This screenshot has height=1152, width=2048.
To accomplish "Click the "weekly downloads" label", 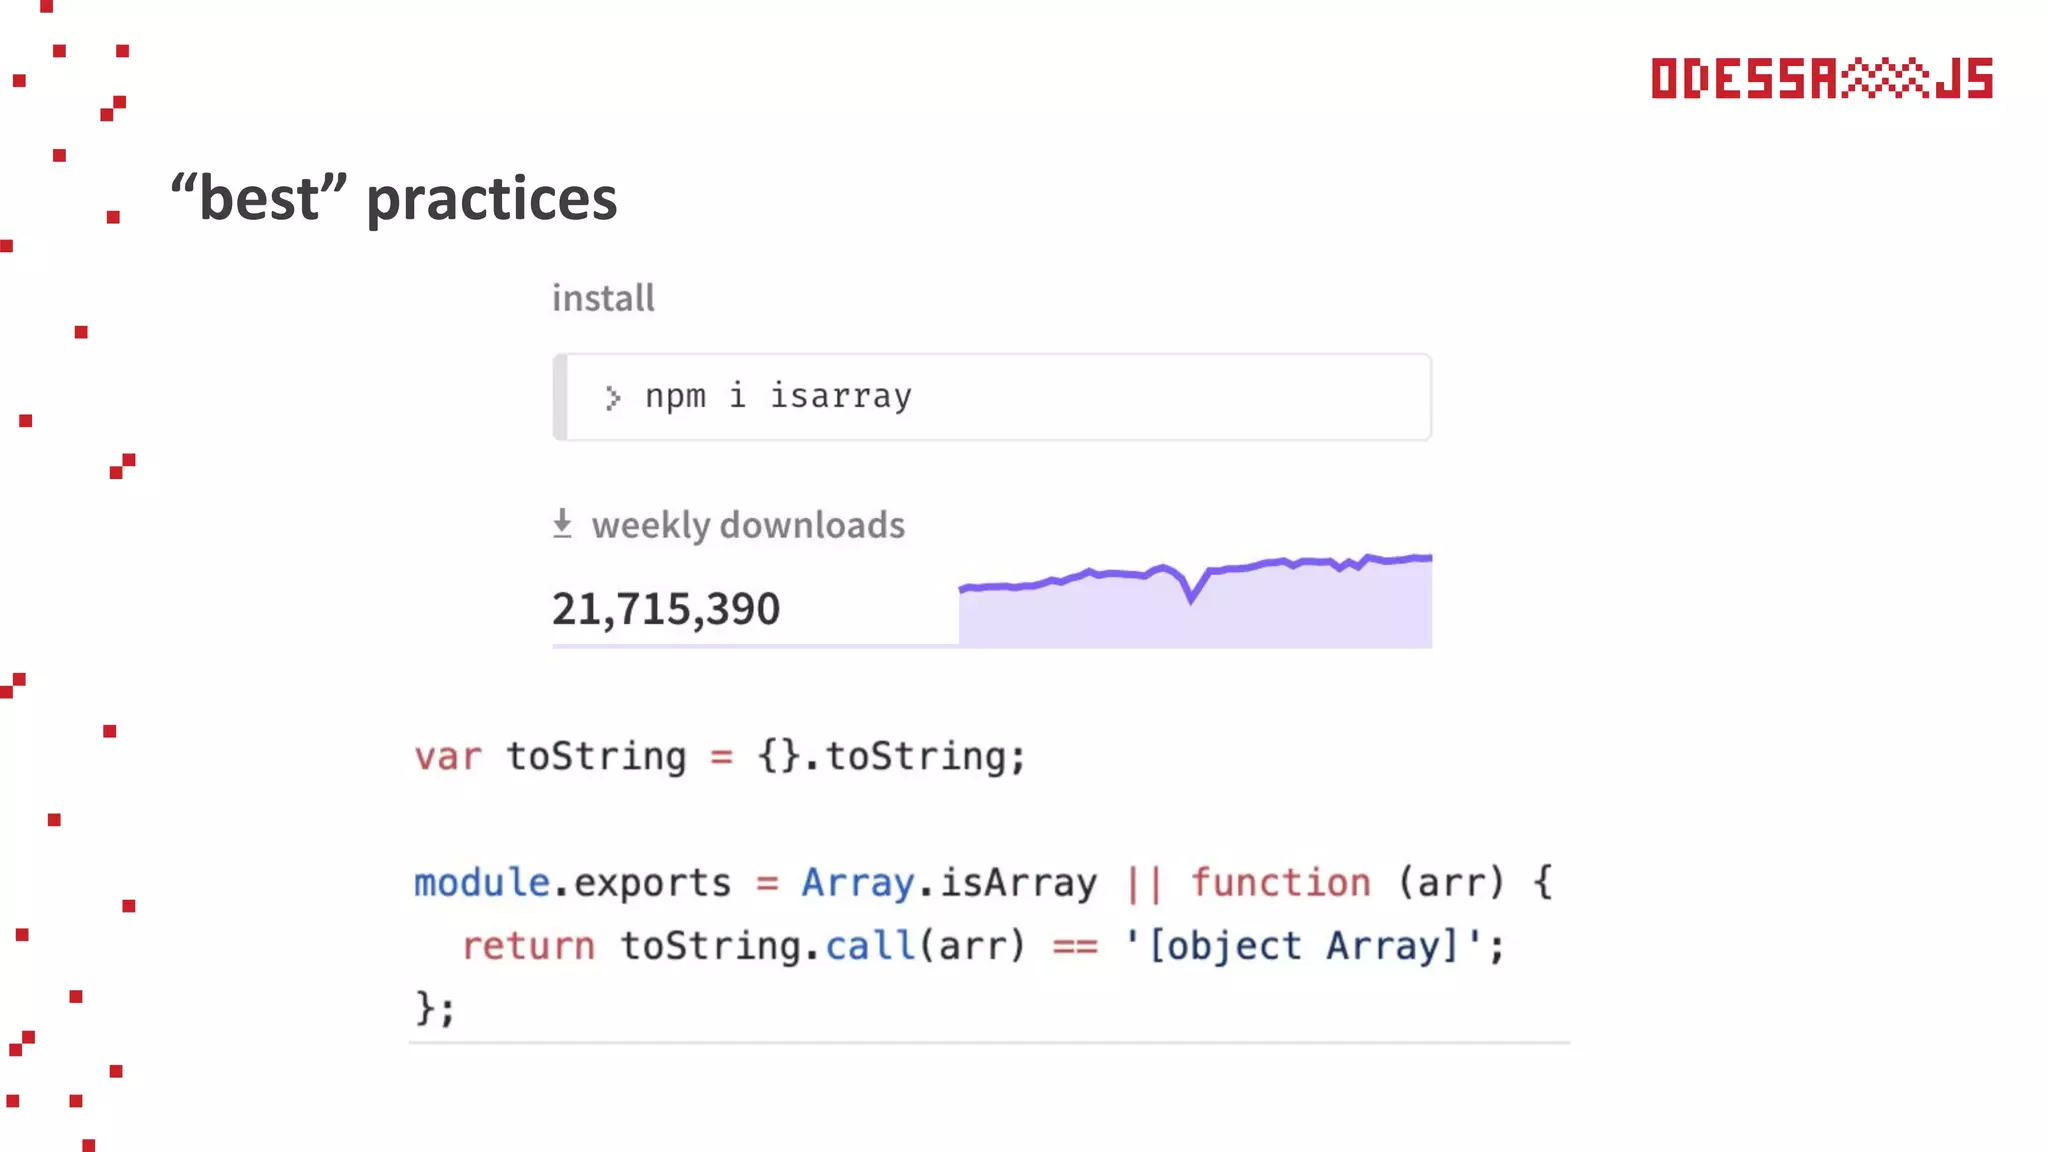I will (x=748, y=525).
